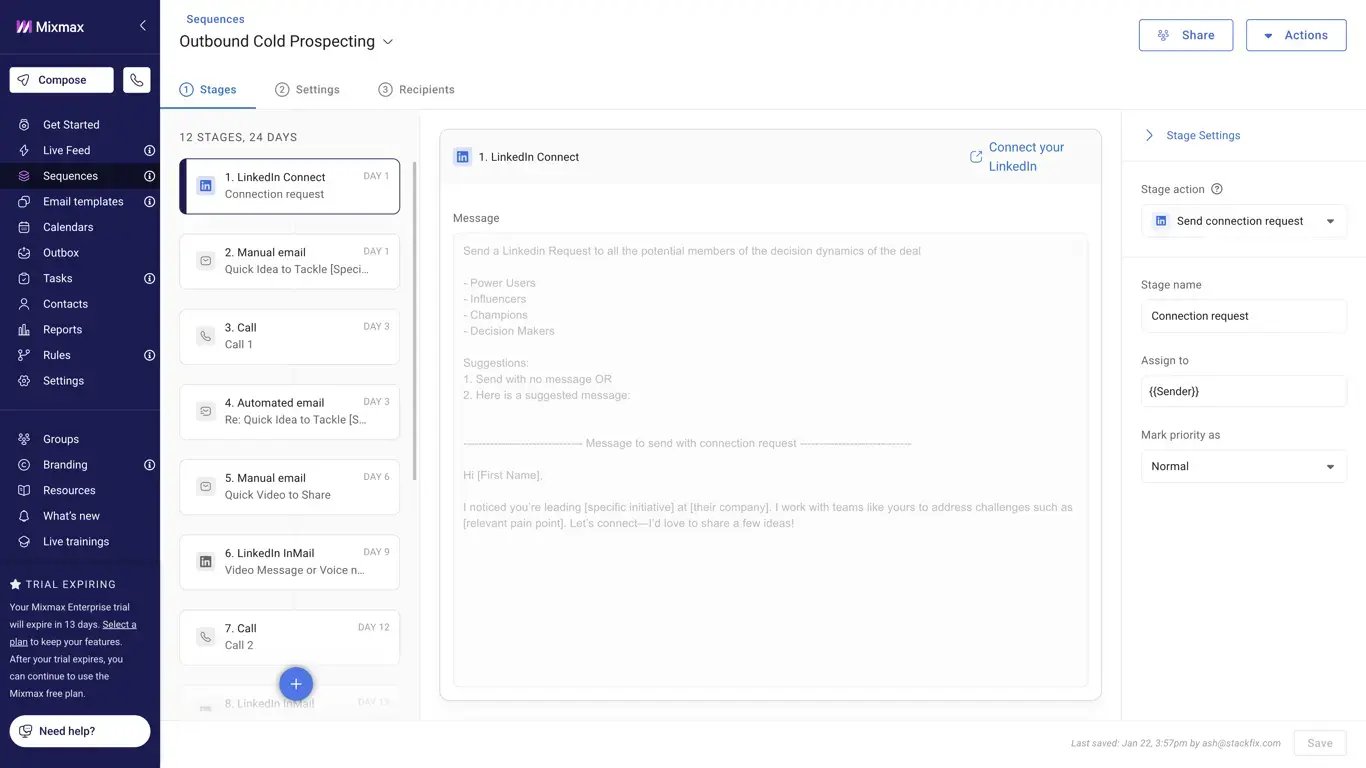Click the external link icon near Connect your LinkedIn

click(976, 157)
